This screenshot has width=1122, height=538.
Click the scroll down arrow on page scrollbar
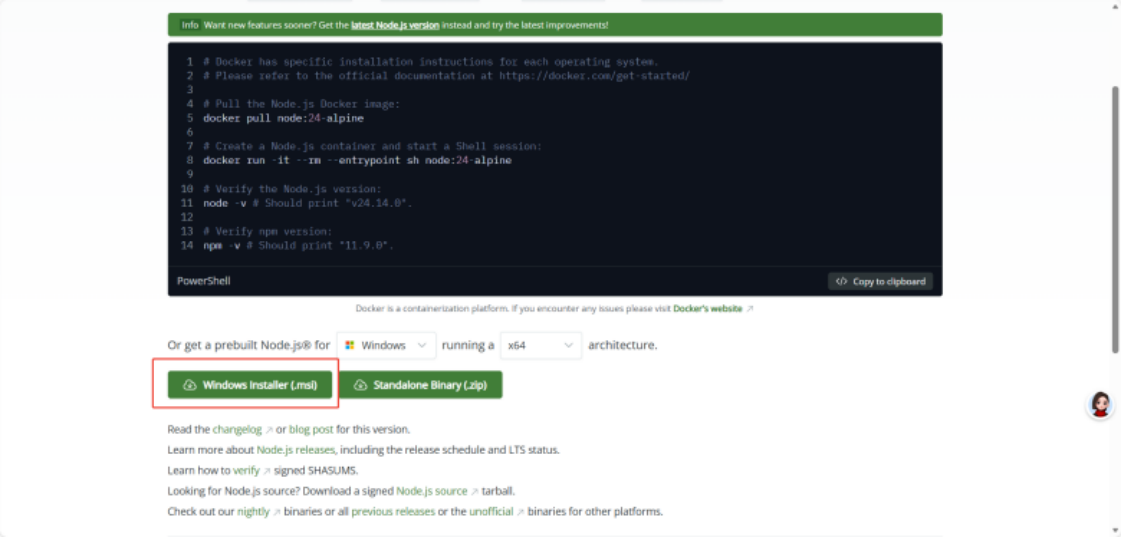(1115, 530)
